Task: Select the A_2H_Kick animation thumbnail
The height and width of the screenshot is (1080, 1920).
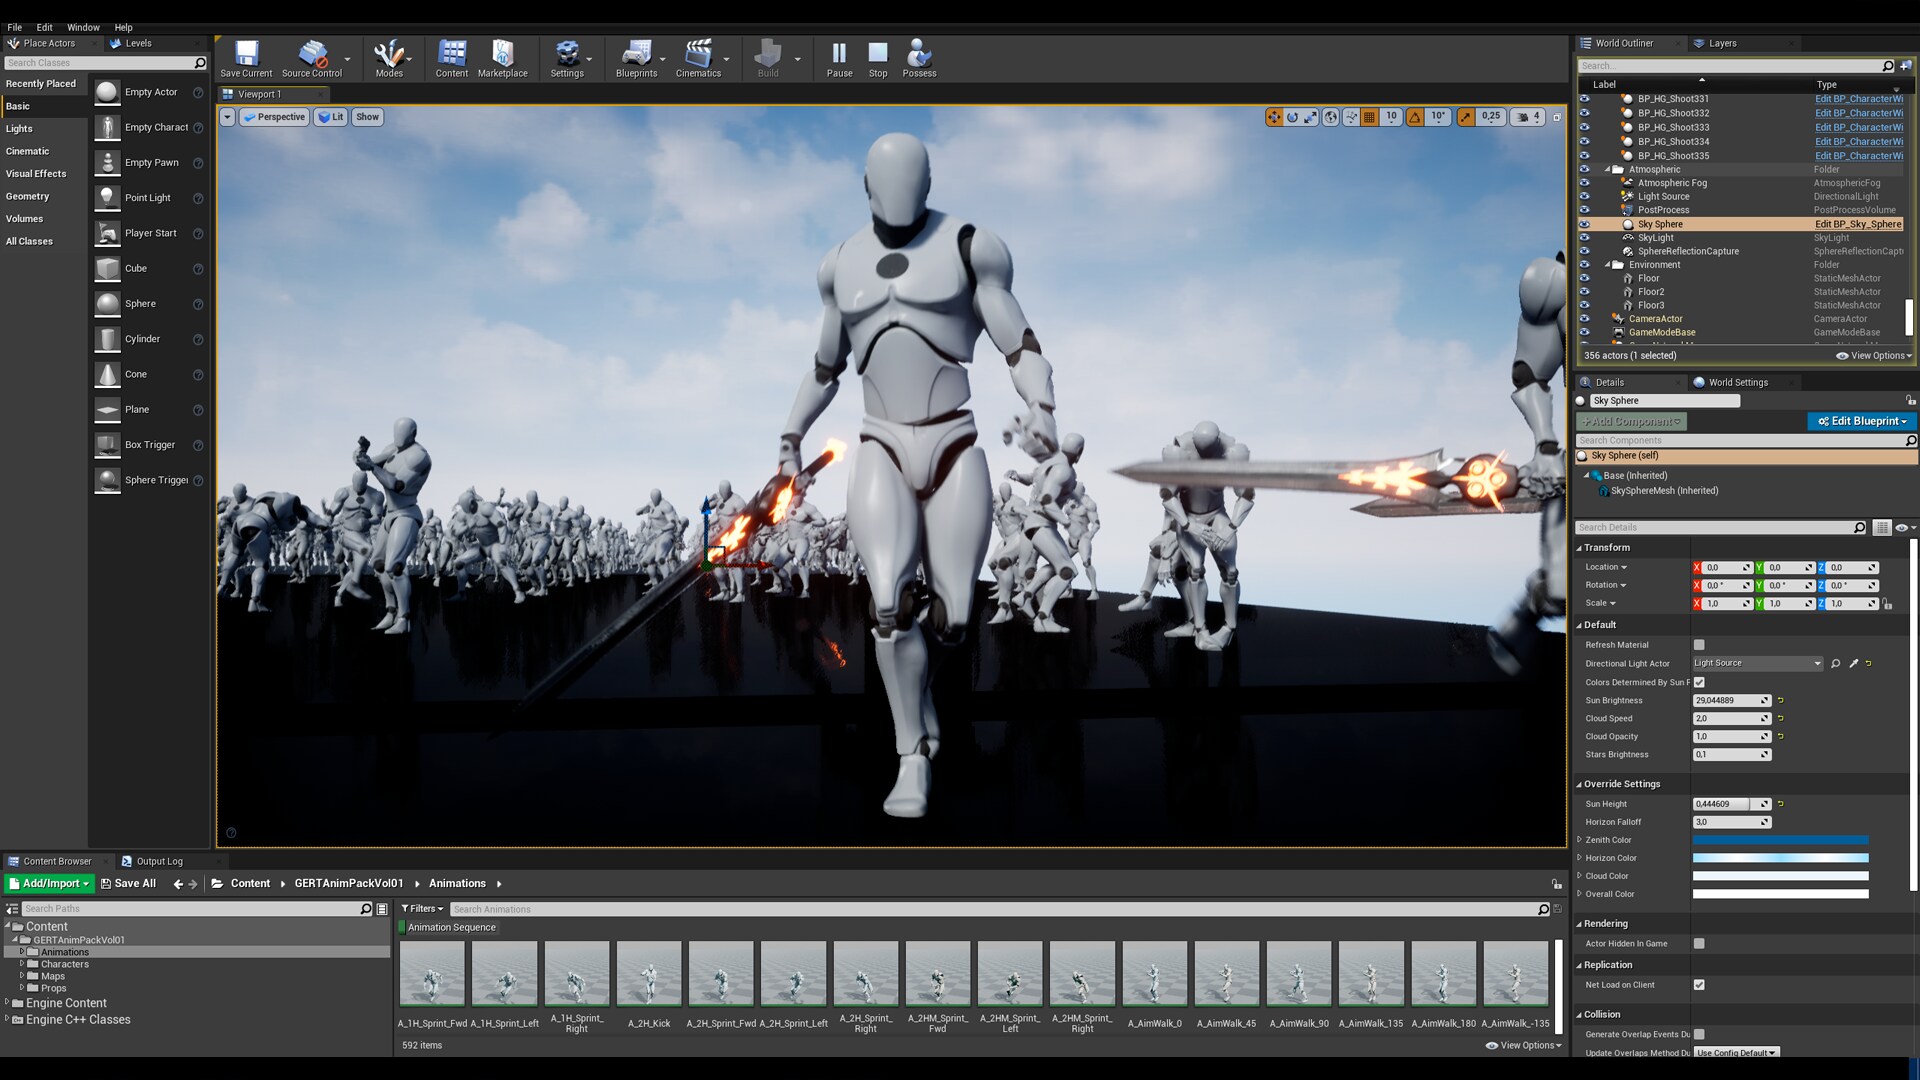Action: click(649, 975)
